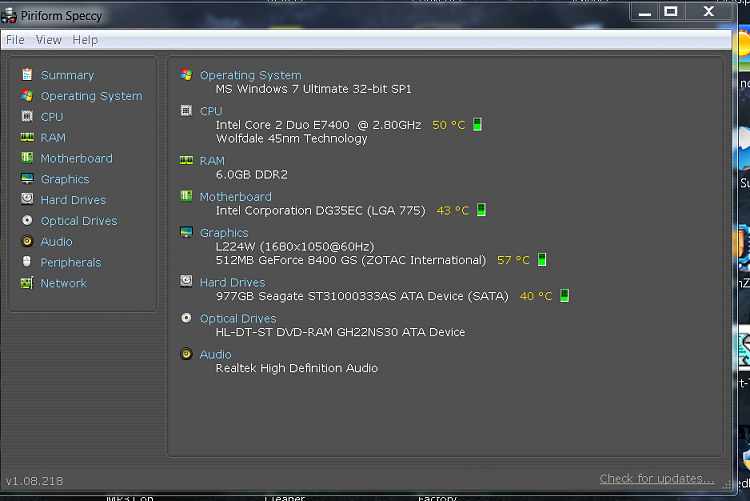Open the CPU section from sidebar

52,117
